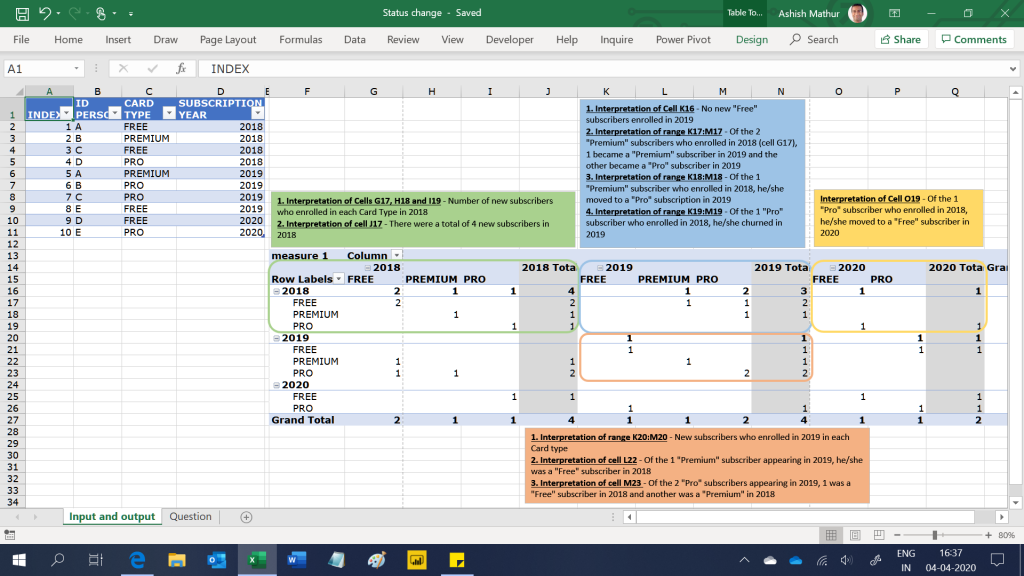Open Task View on the taskbar
Image resolution: width=1024 pixels, height=576 pixels.
click(95, 560)
